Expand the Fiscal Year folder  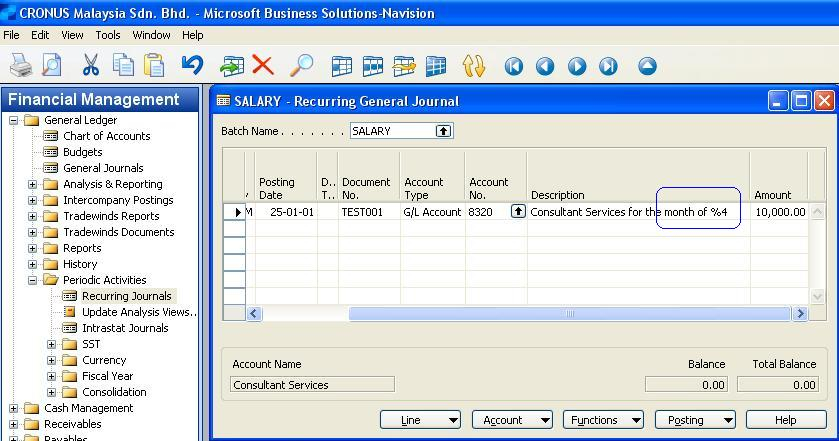pyautogui.click(x=51, y=376)
